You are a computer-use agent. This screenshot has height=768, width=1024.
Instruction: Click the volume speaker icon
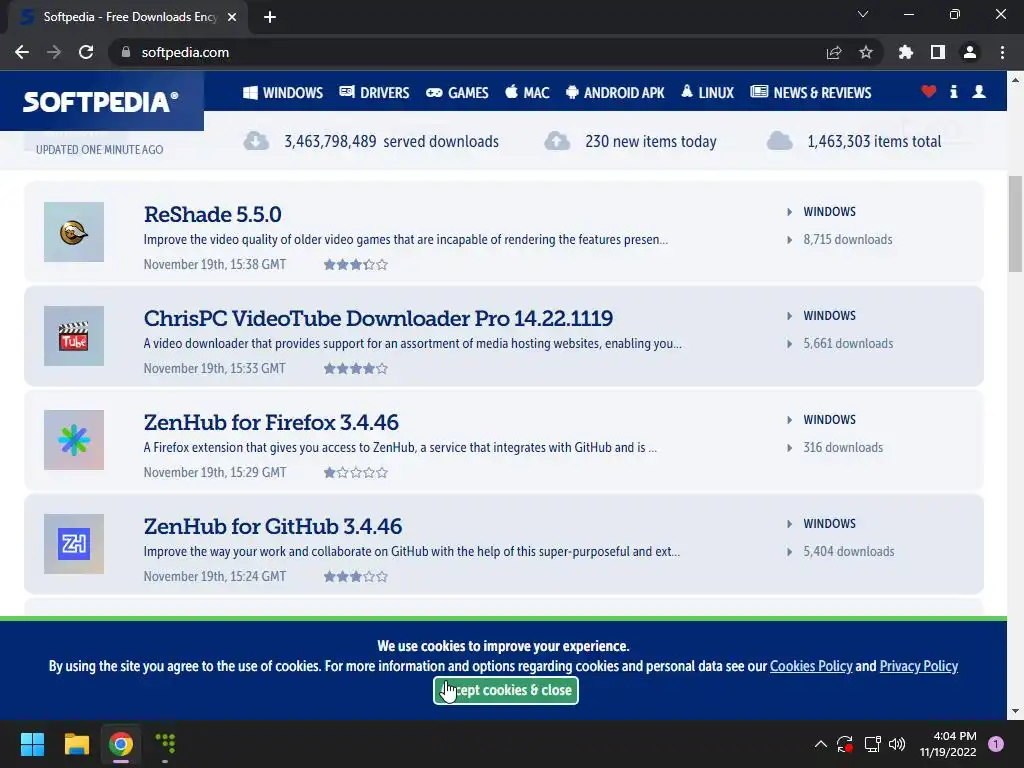click(897, 744)
